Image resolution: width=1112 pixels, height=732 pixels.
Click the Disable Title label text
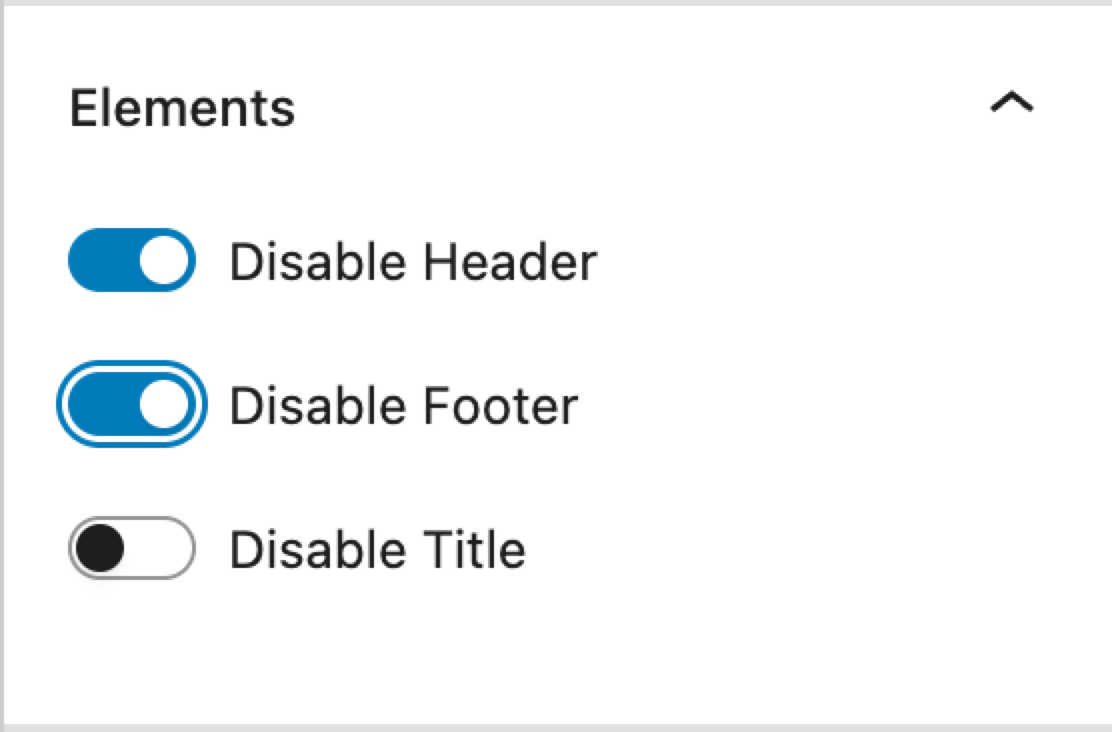point(377,549)
